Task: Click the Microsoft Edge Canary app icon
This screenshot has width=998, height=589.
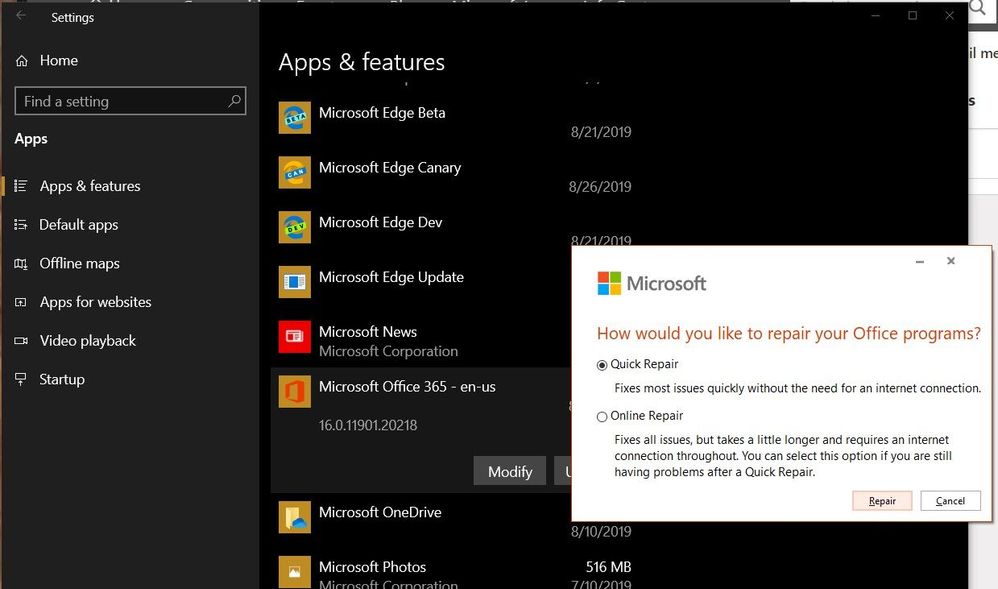Action: (x=295, y=173)
